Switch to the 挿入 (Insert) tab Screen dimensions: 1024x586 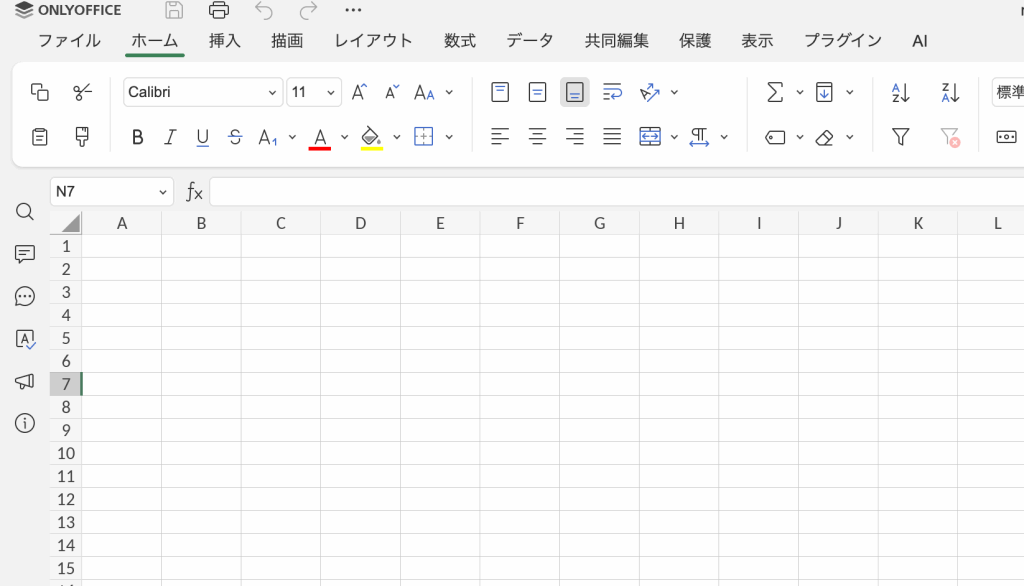click(x=225, y=40)
